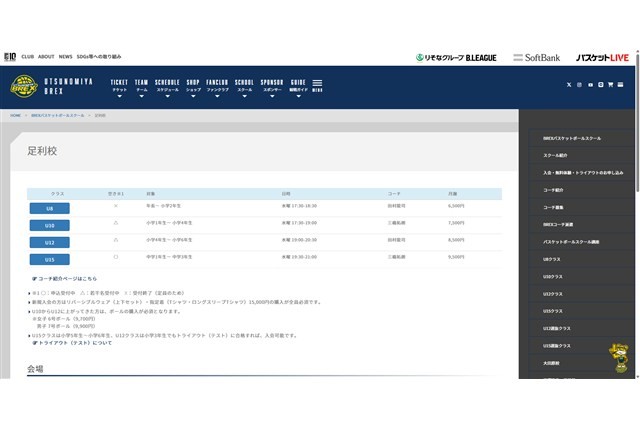Click the SoftBank sponsor logo
This screenshot has height=427, width=640.
(x=536, y=57)
